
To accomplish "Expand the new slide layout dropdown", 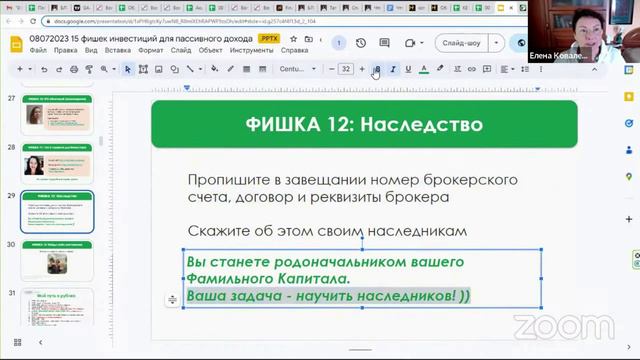I will point(30,69).
